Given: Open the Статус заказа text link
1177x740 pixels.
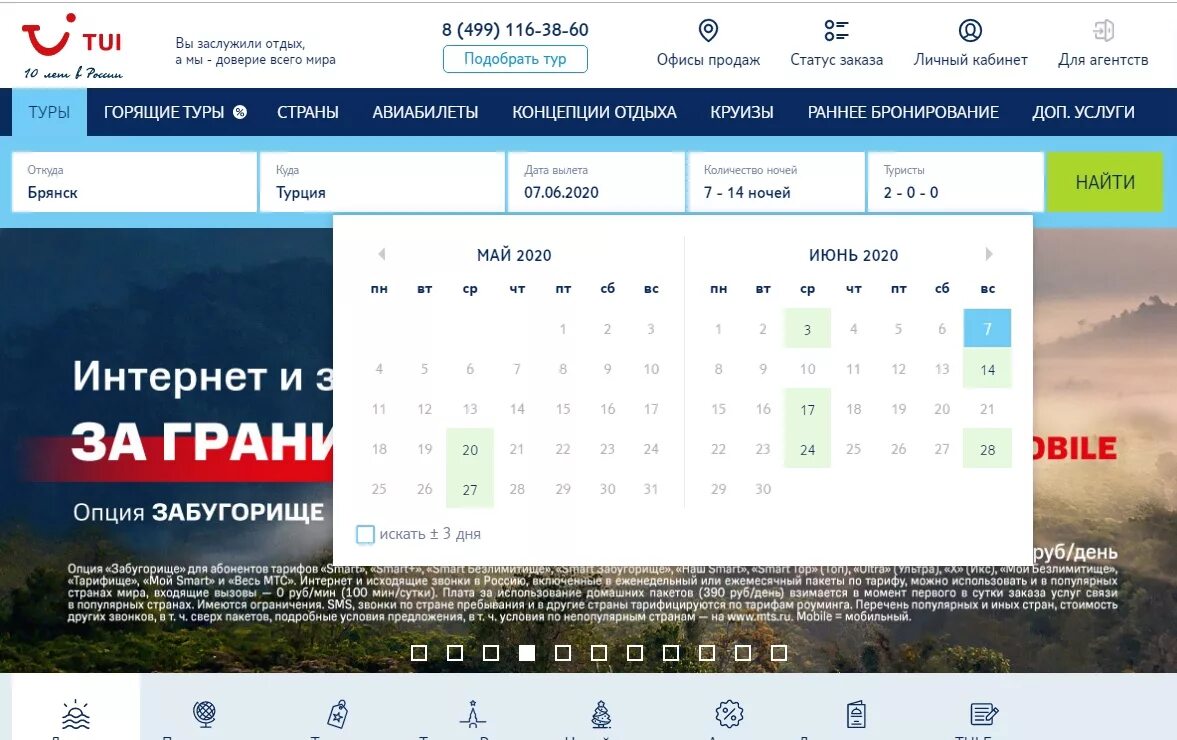Looking at the screenshot, I should [x=836, y=60].
